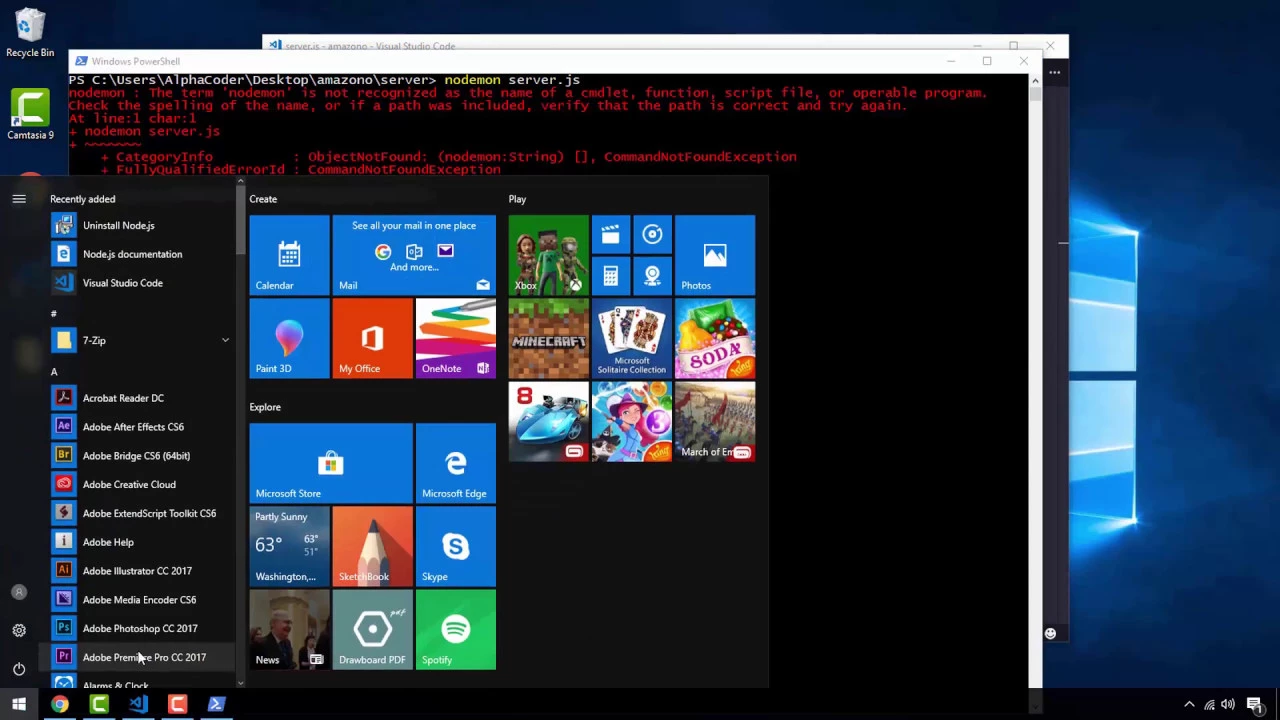This screenshot has width=1280, height=720.
Task: Open the Calculator small tile
Action: click(610, 276)
